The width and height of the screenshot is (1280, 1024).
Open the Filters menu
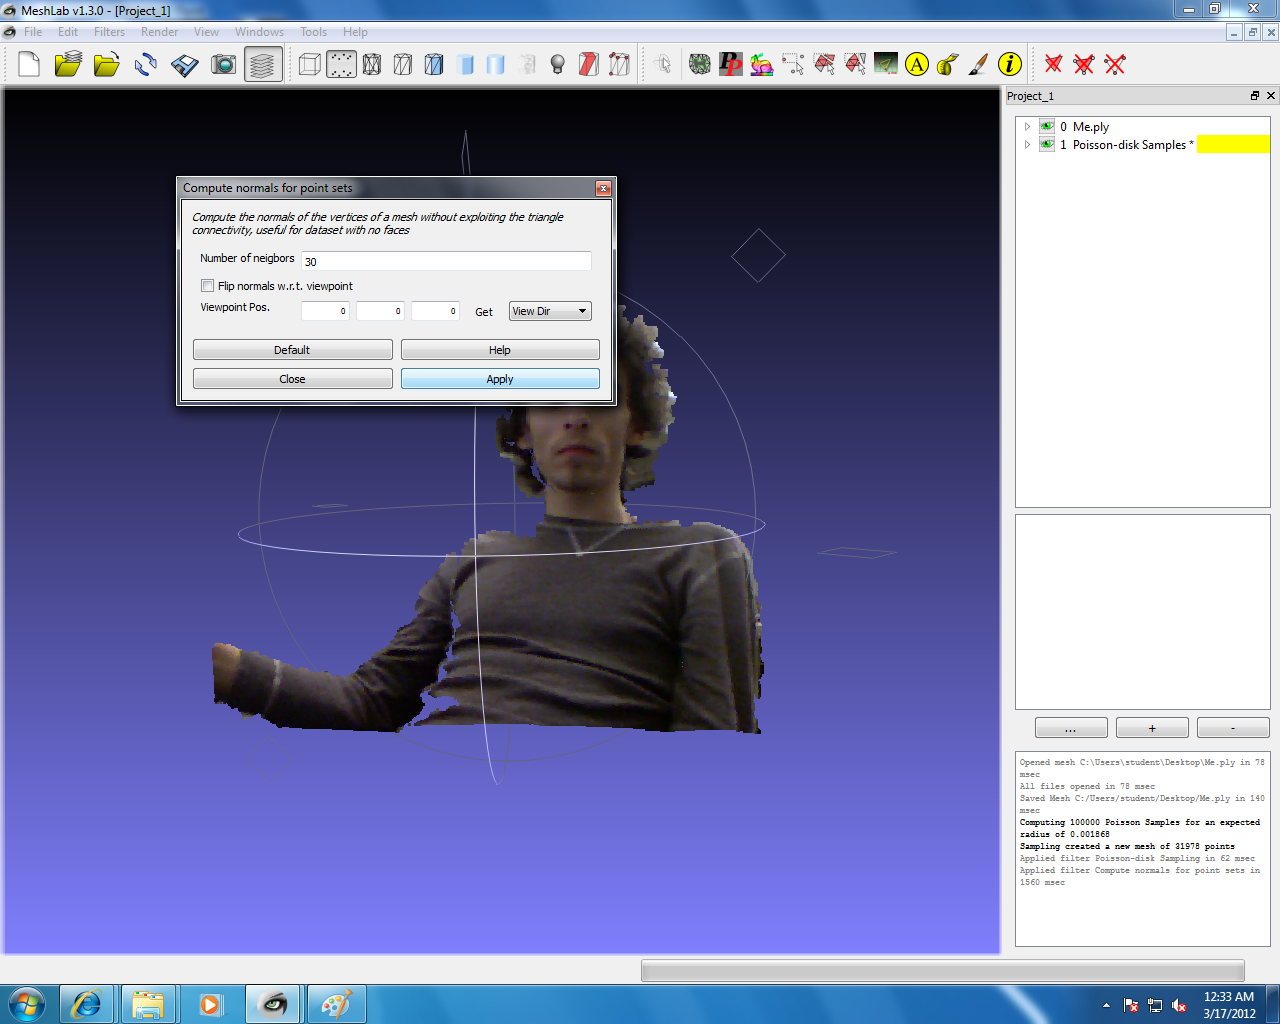pos(109,32)
